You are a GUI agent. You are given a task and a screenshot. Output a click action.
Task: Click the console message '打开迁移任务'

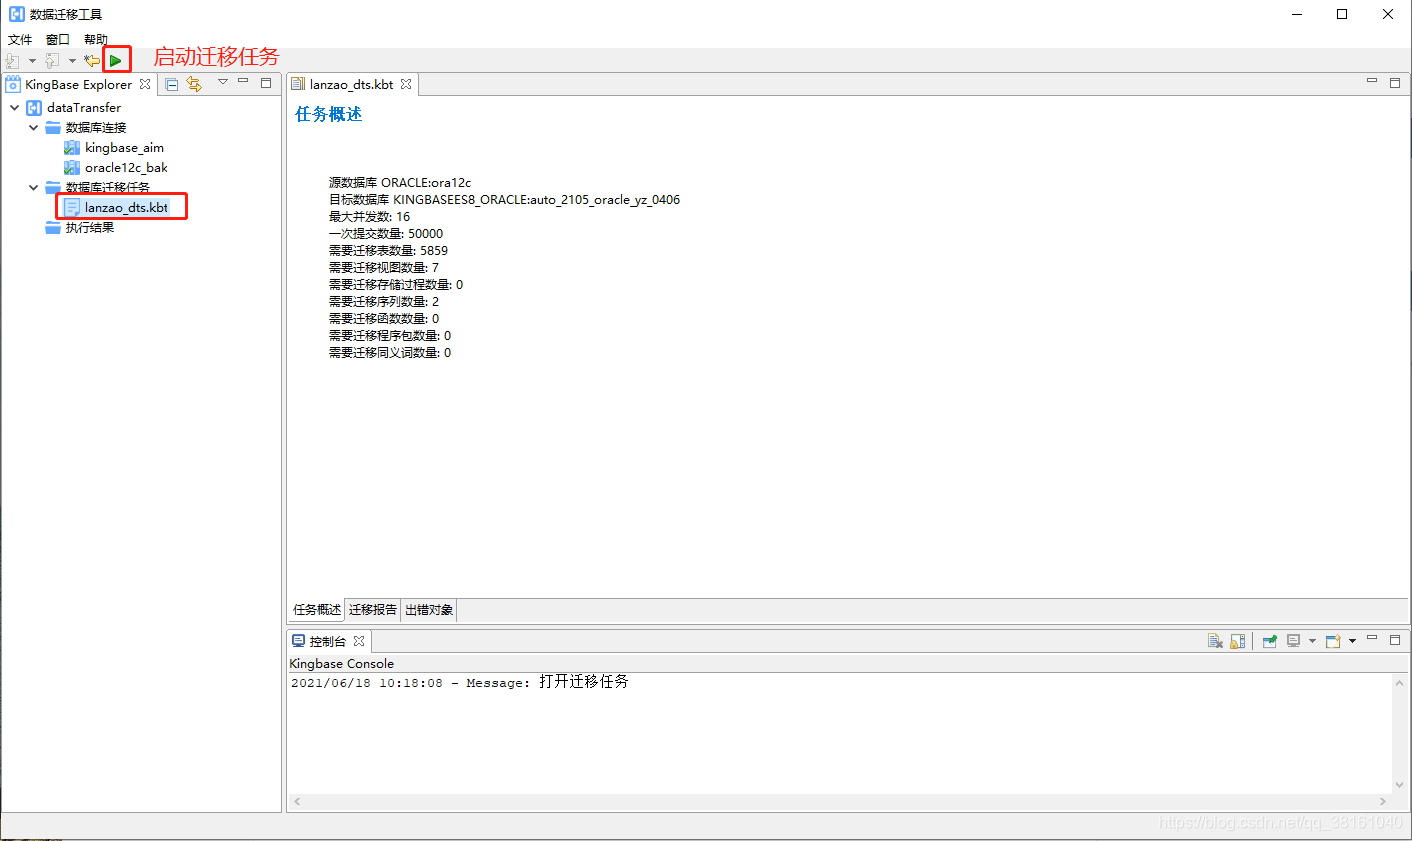click(x=584, y=682)
